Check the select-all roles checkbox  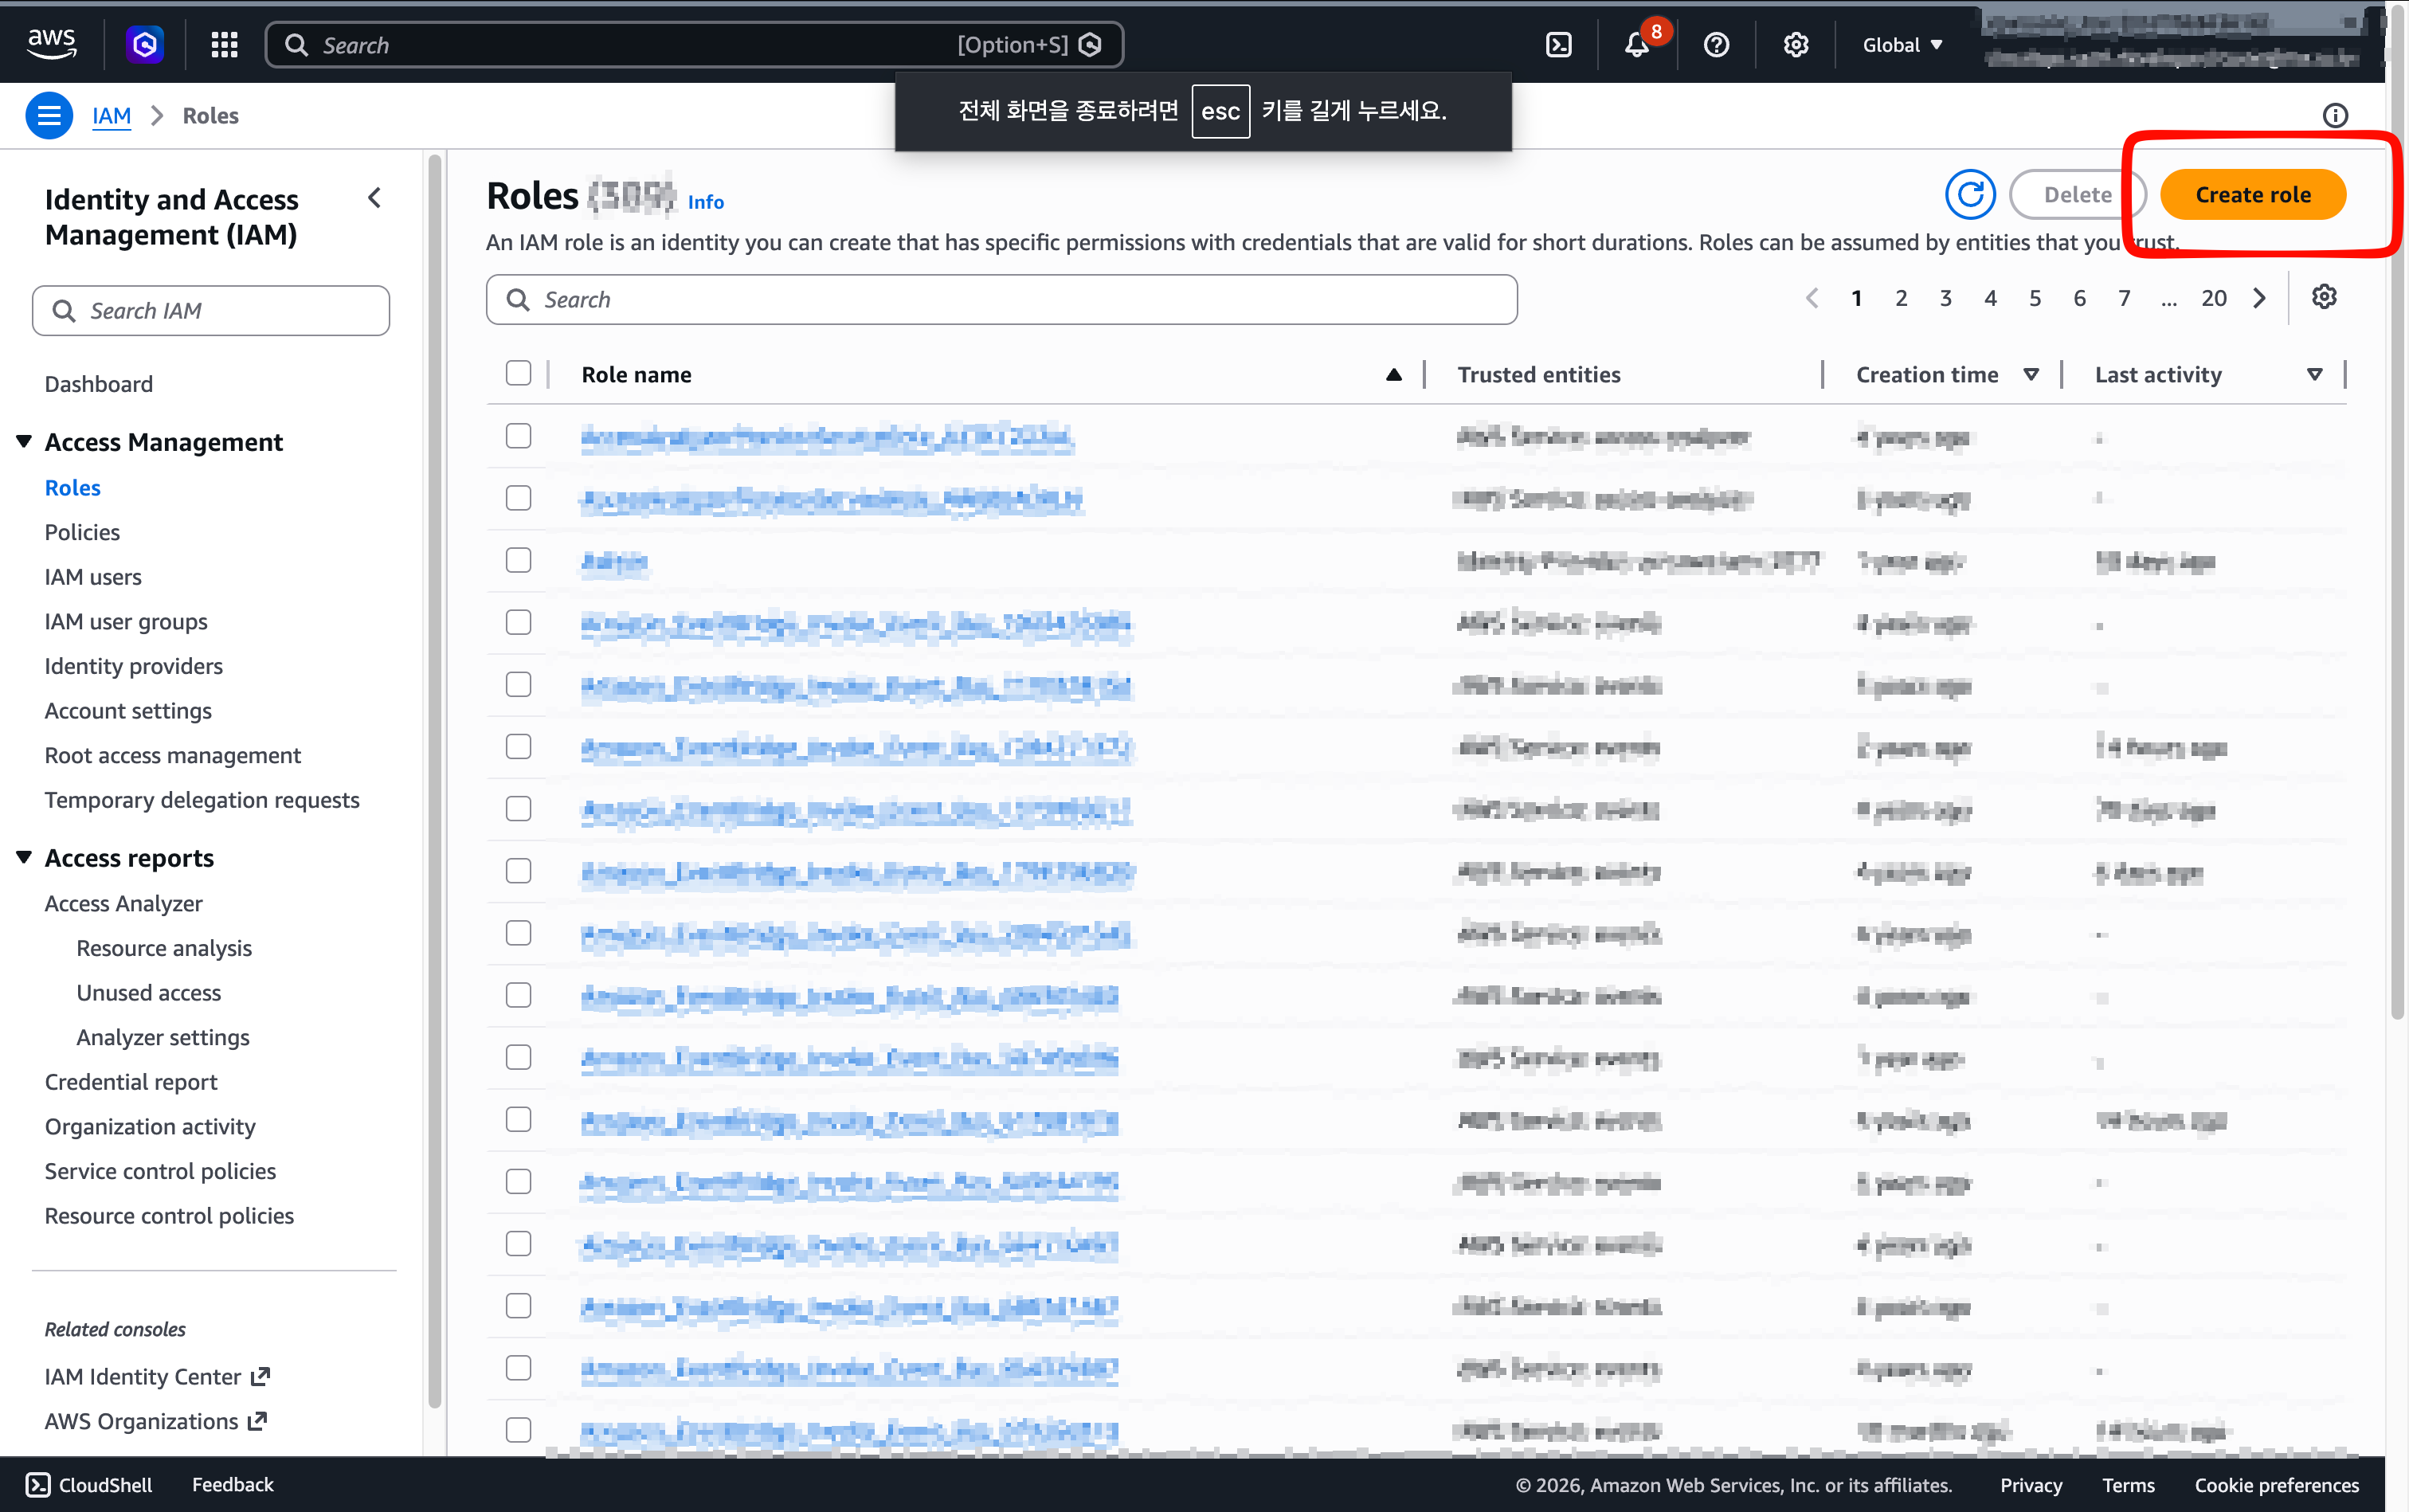[518, 374]
